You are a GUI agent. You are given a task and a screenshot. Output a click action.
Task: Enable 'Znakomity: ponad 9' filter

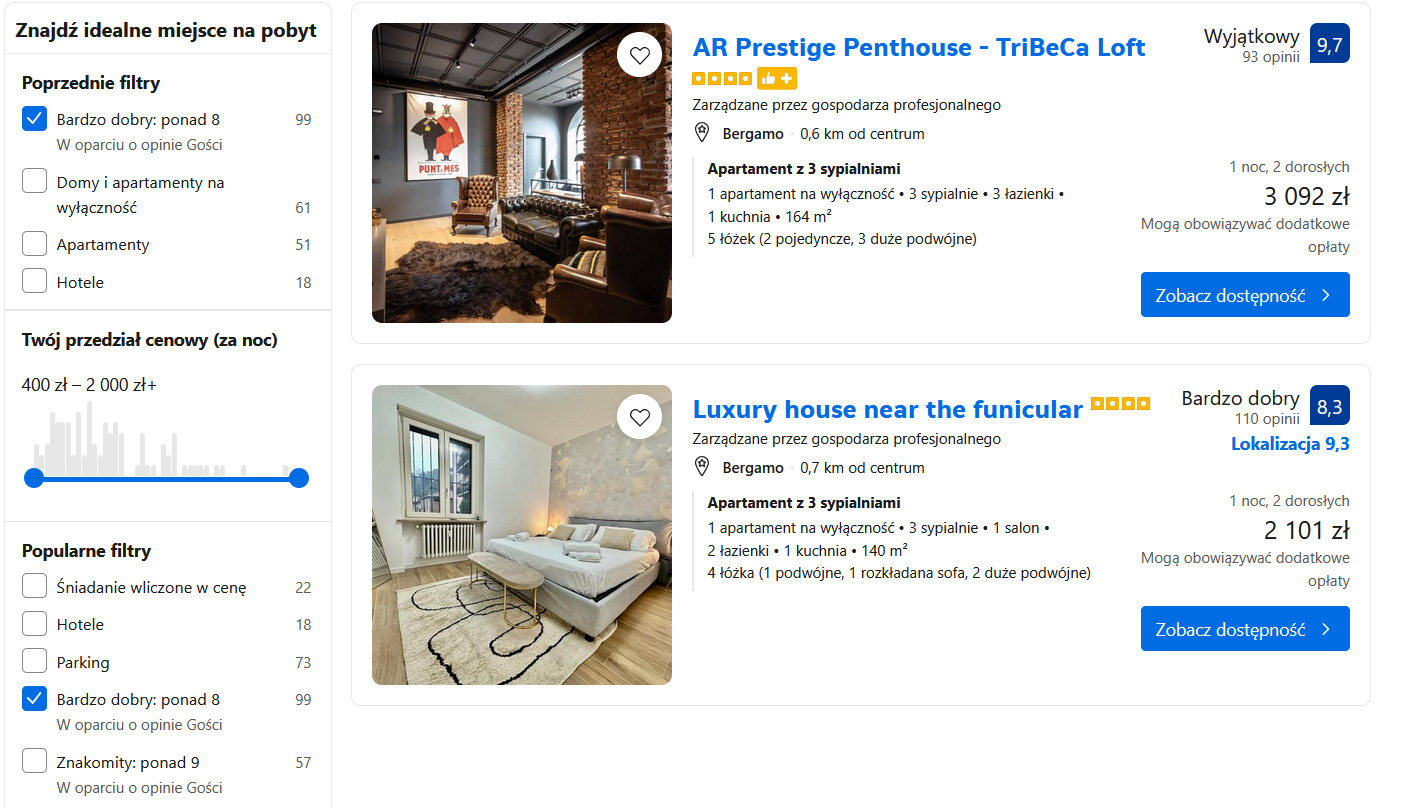(35, 762)
